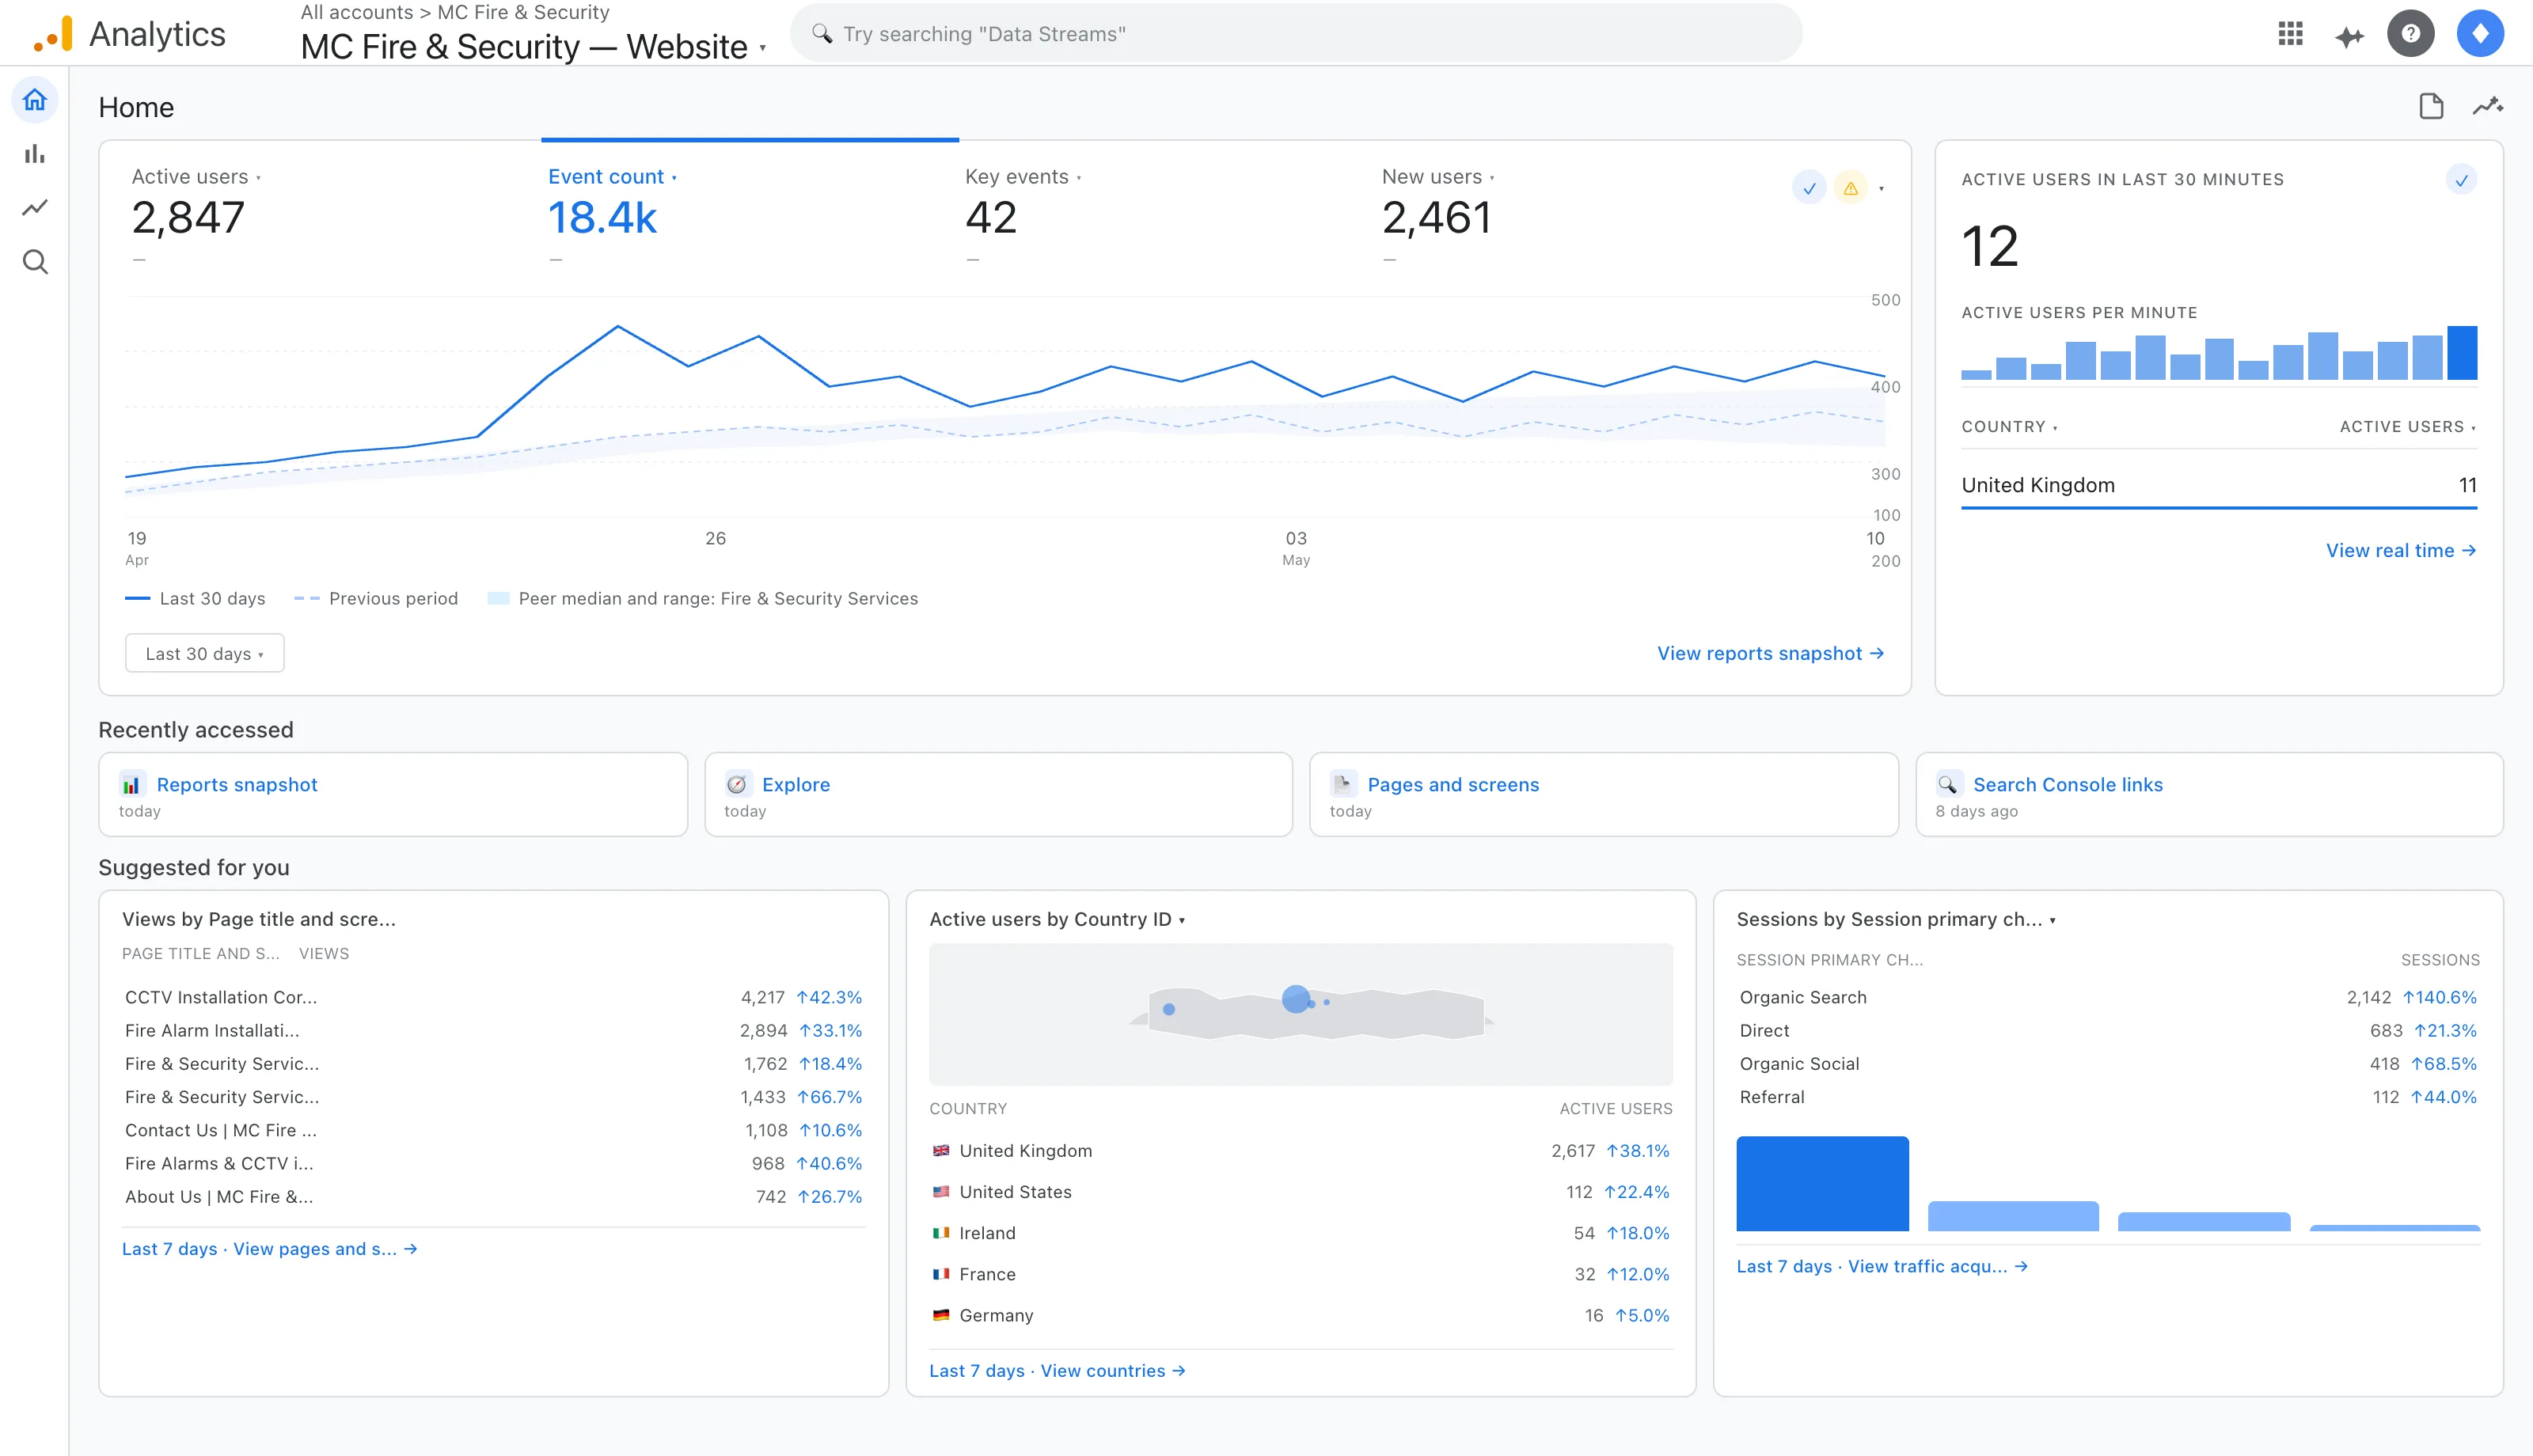
Task: Click the Previous period legend item
Action: (x=376, y=599)
